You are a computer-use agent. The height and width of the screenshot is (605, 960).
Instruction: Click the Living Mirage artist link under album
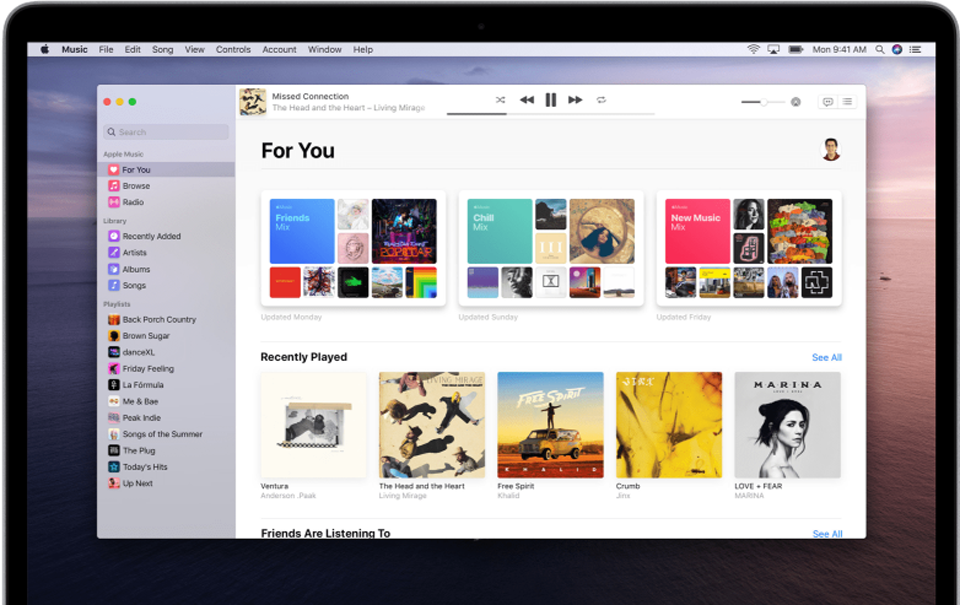coord(403,495)
